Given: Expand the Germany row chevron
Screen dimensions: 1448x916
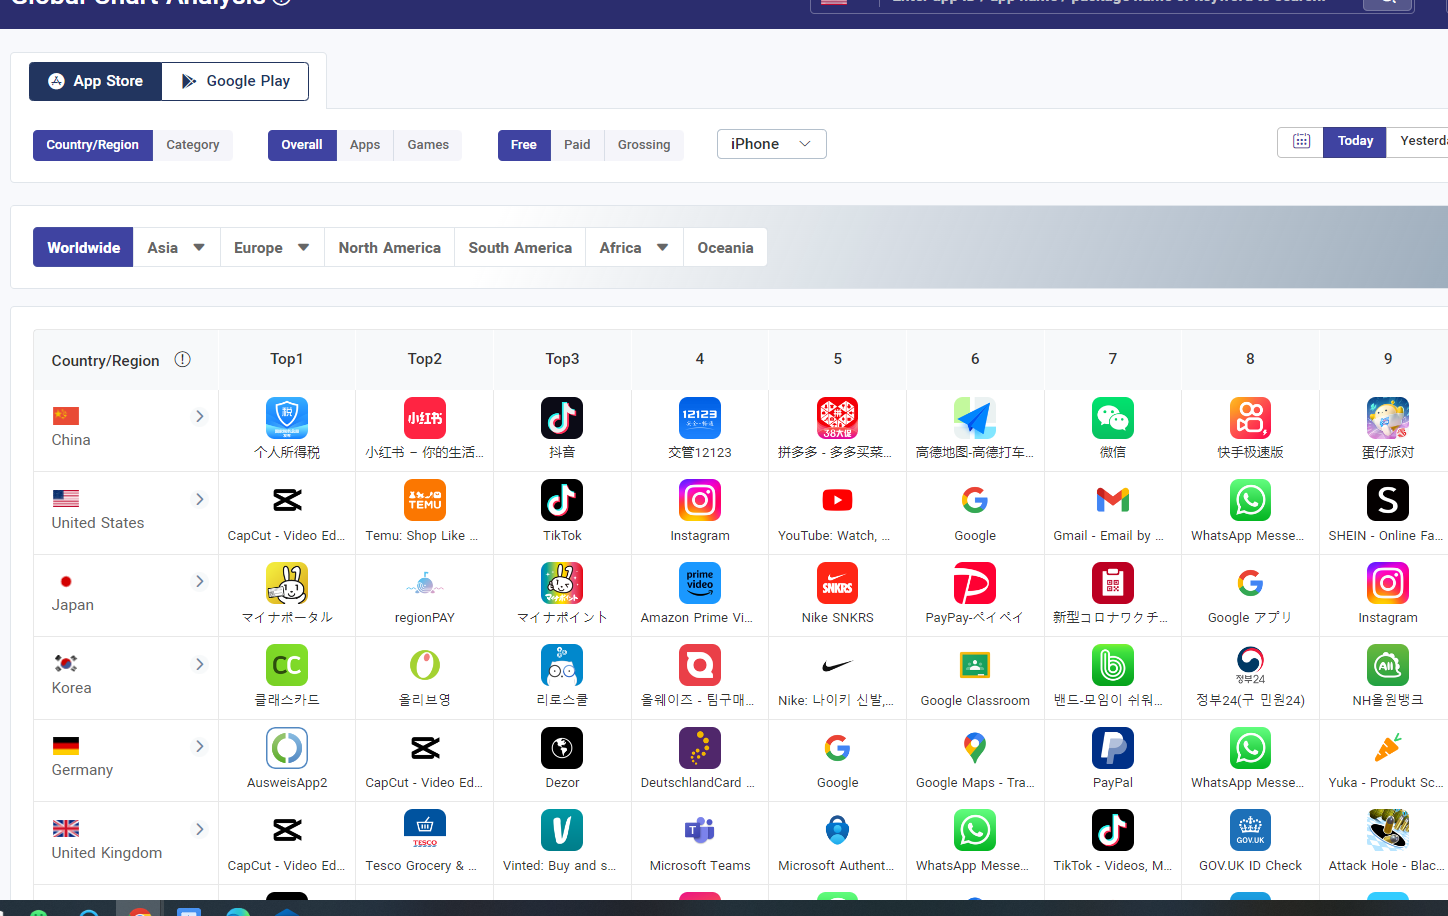Looking at the screenshot, I should coord(200,746).
